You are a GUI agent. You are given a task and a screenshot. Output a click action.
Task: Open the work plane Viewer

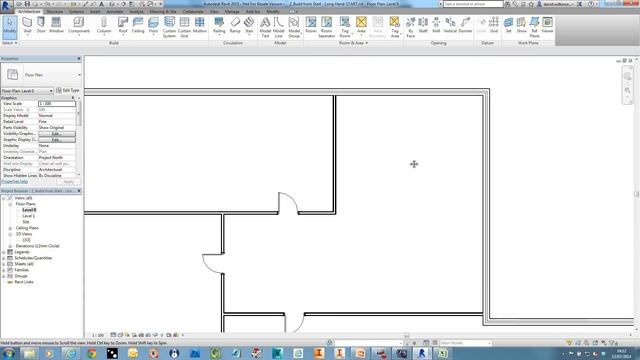point(547,26)
